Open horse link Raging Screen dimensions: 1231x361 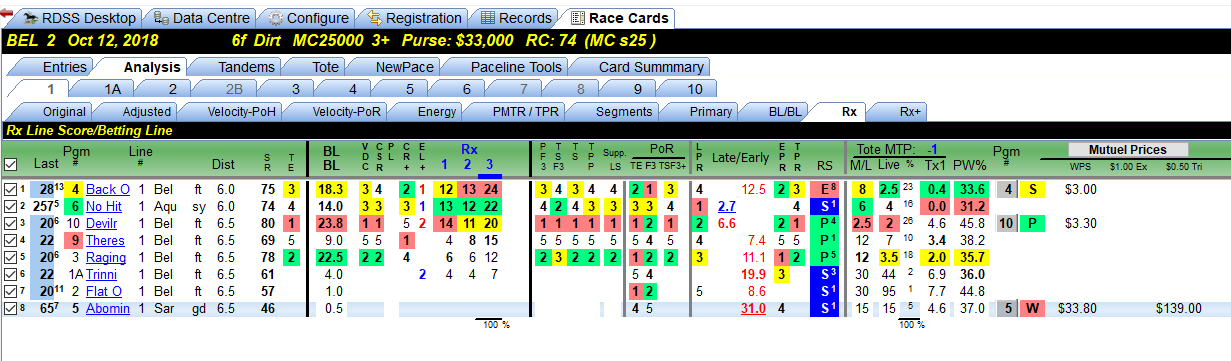point(105,257)
